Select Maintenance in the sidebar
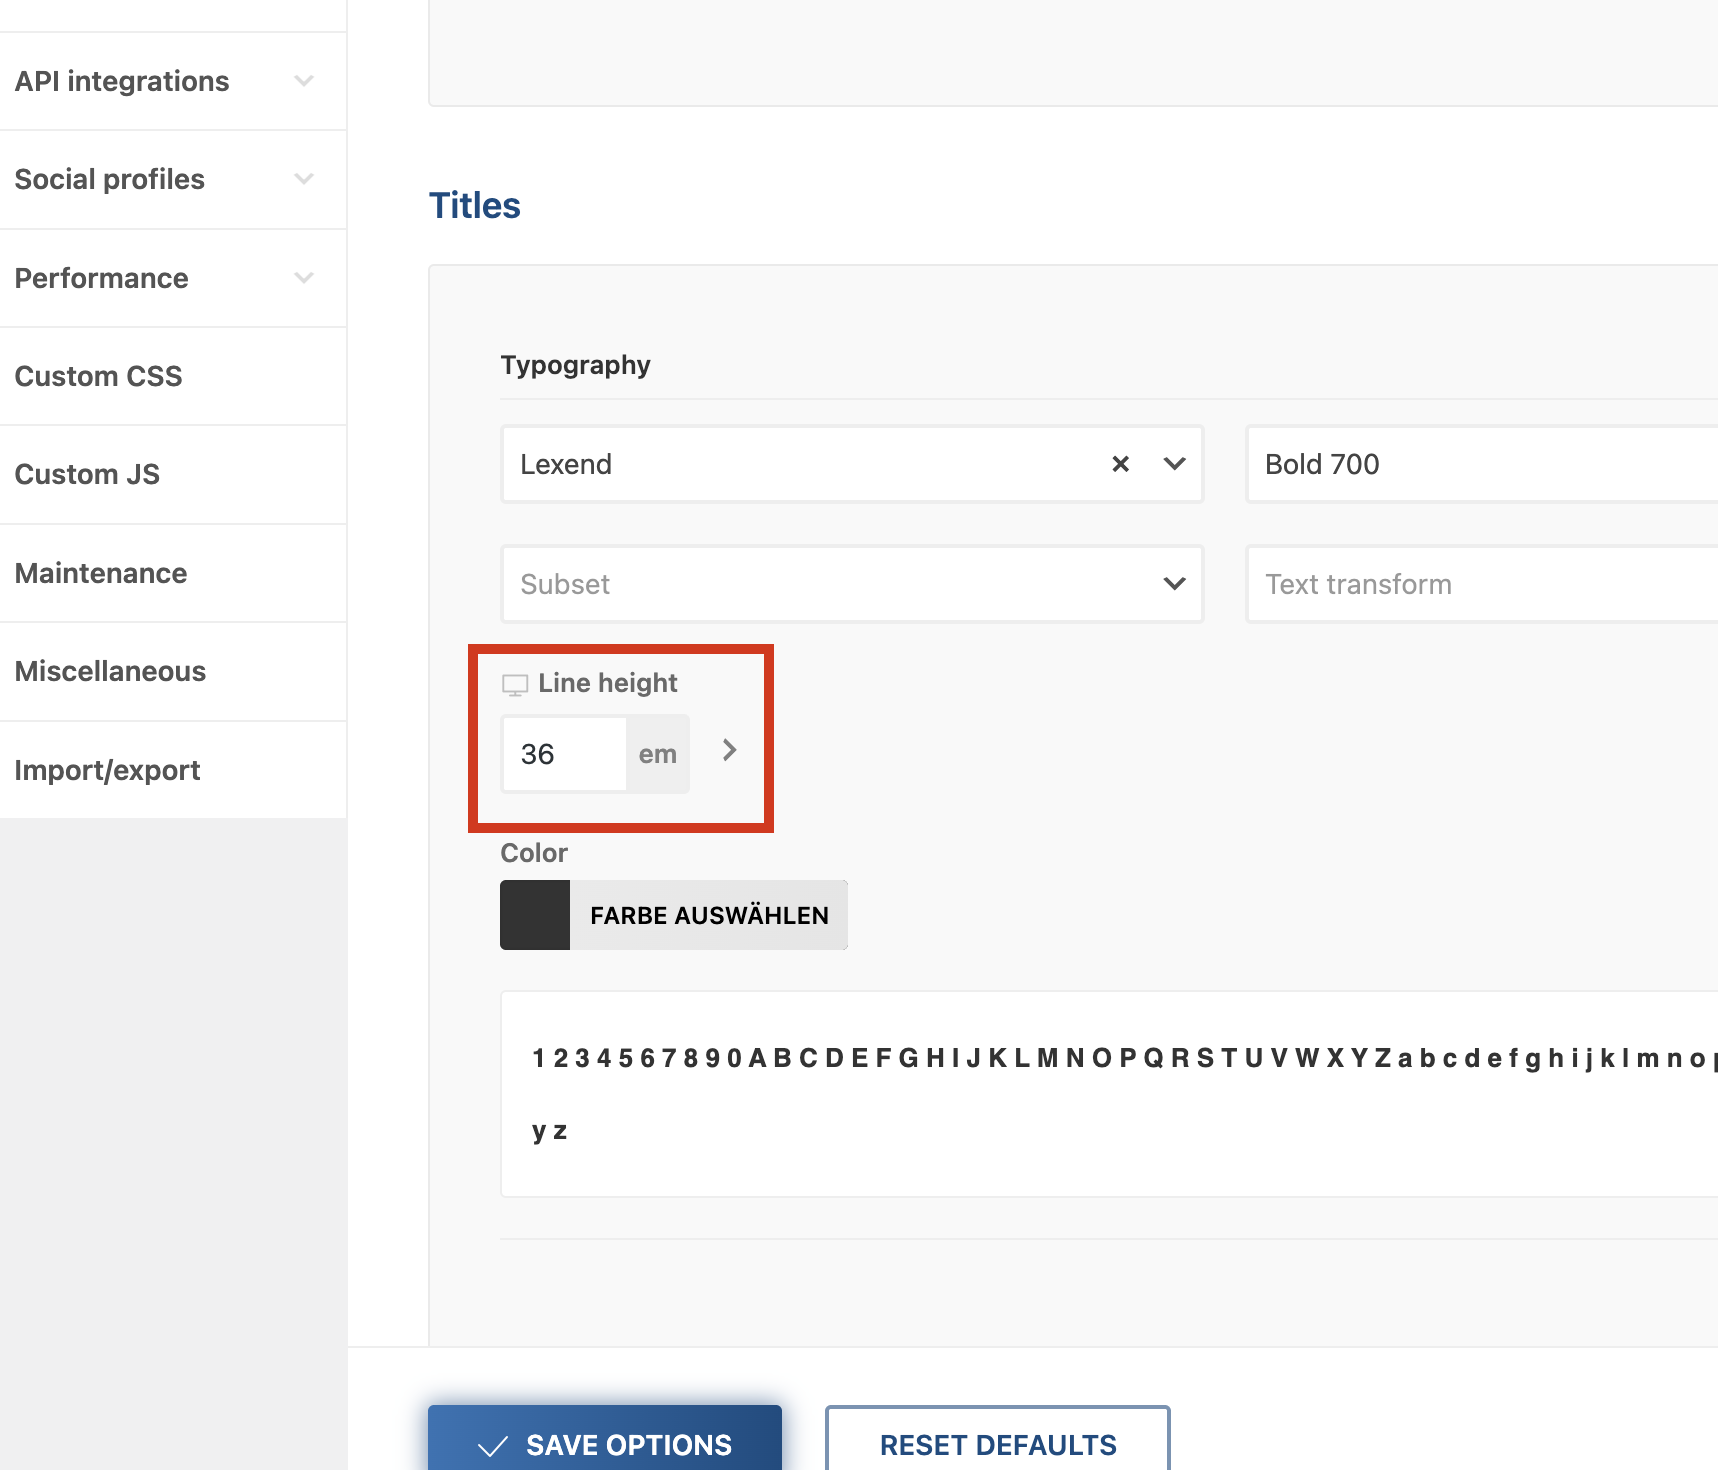Screen dimensions: 1718x1470 tap(101, 573)
